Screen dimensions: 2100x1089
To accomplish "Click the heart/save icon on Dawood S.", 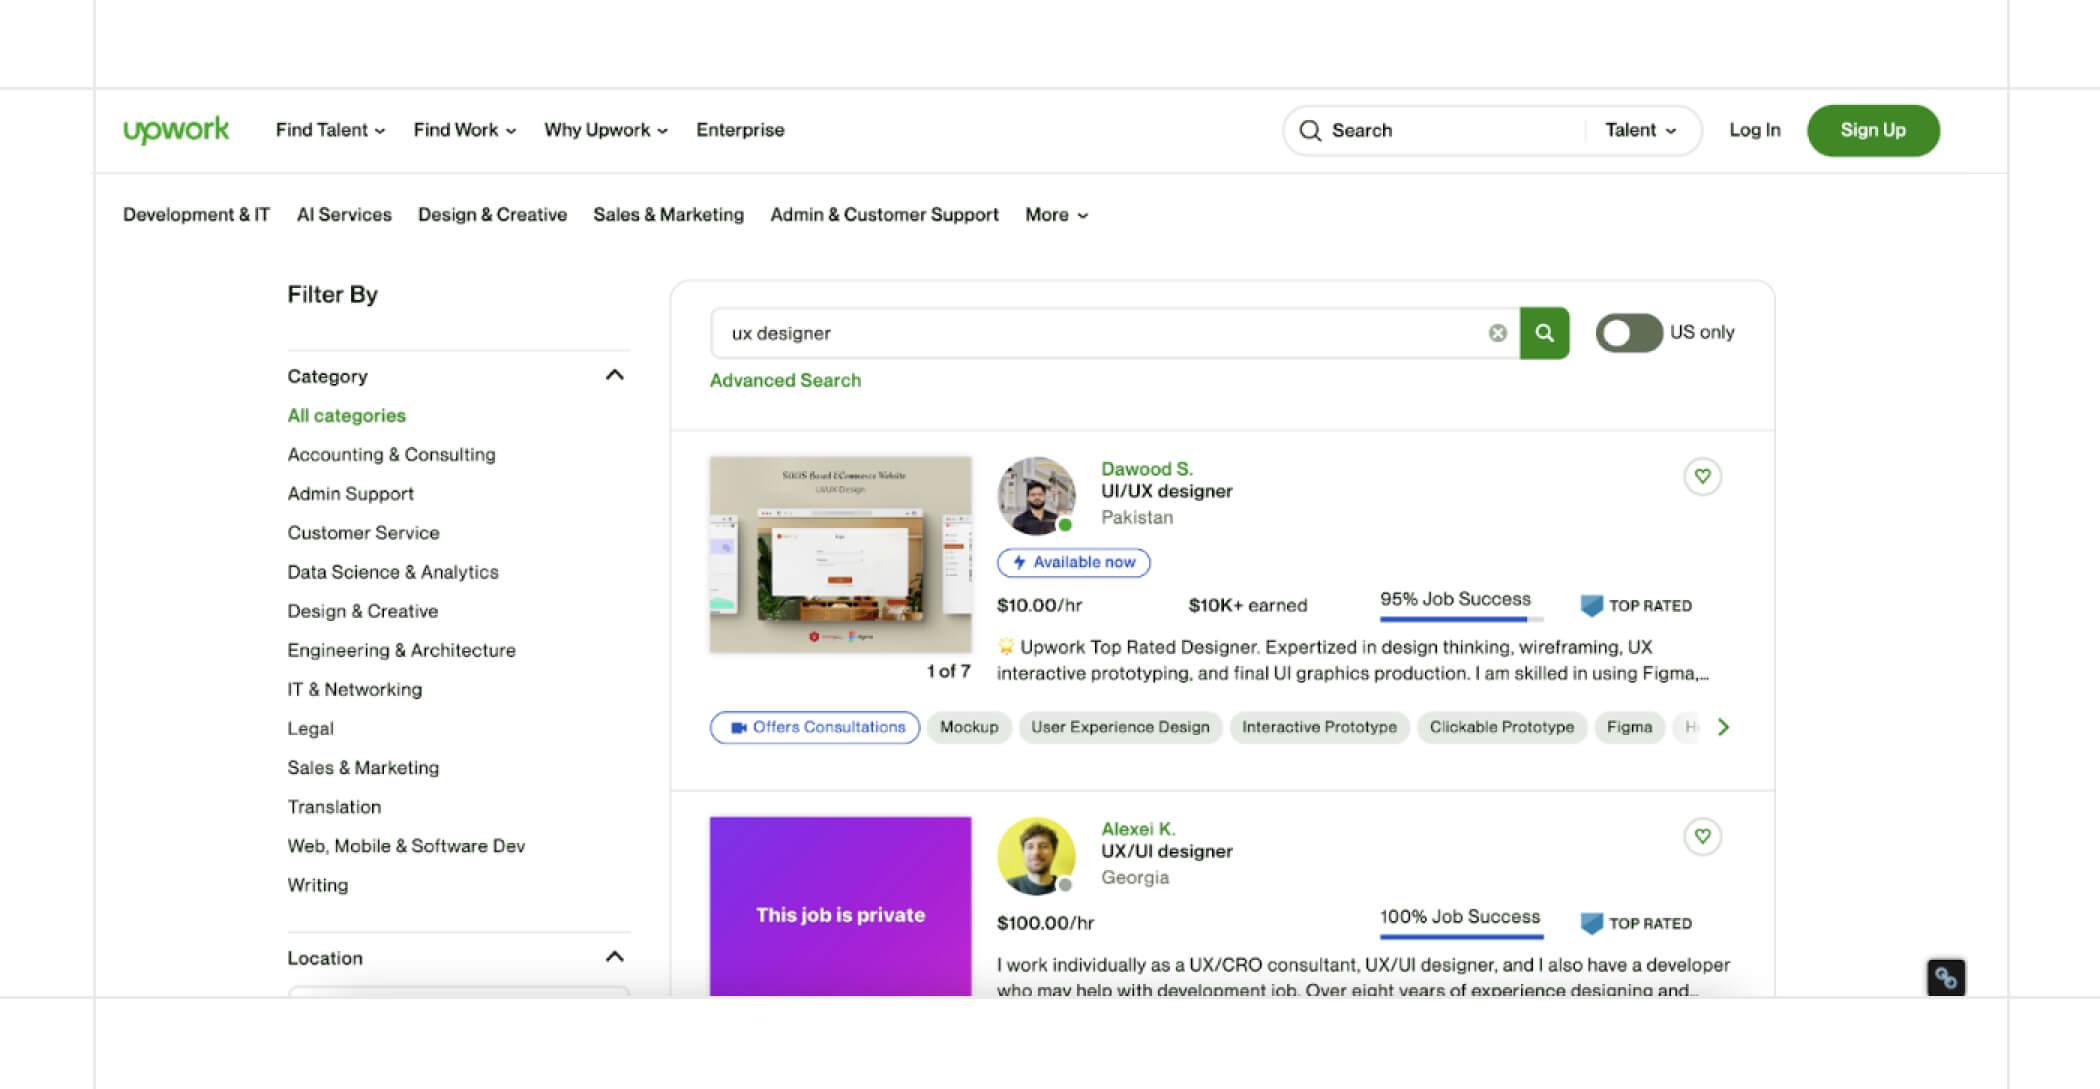I will pos(1701,476).
